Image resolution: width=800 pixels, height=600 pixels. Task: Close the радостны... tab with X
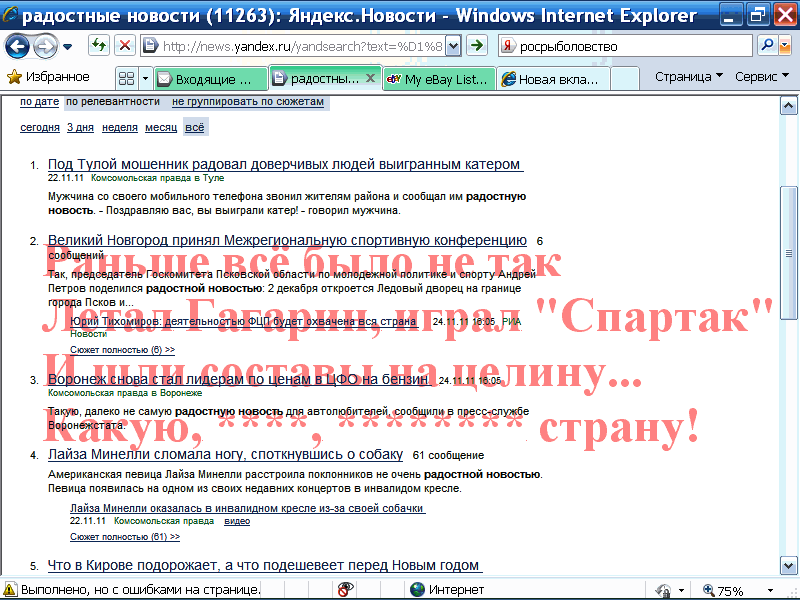tap(370, 78)
